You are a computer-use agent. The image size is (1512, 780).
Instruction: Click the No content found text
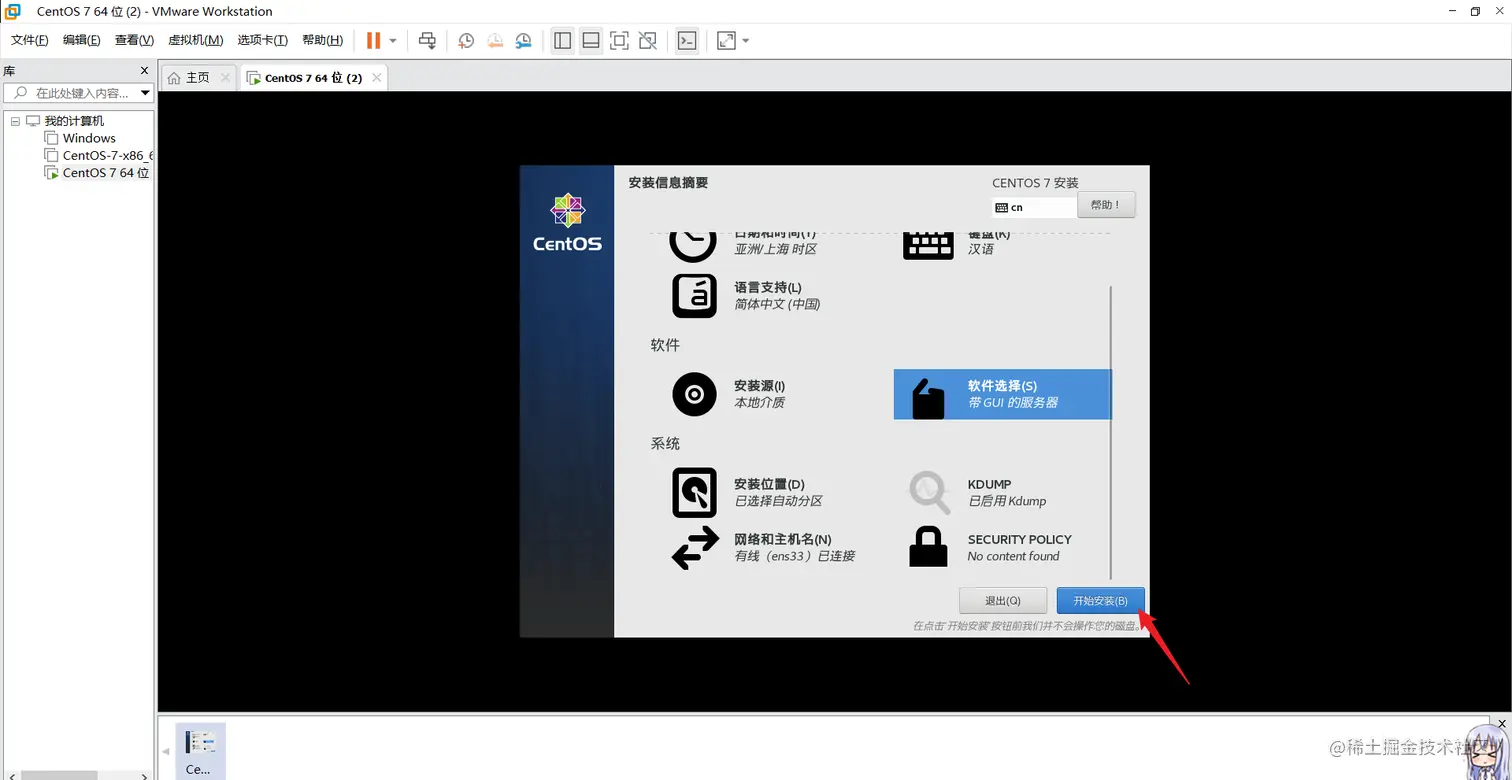[x=1013, y=556]
